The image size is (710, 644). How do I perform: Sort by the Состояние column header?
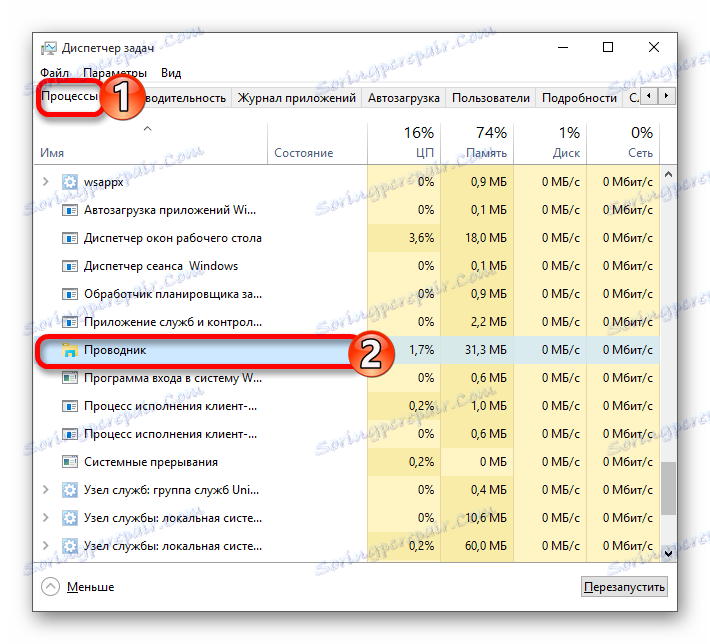click(x=303, y=153)
